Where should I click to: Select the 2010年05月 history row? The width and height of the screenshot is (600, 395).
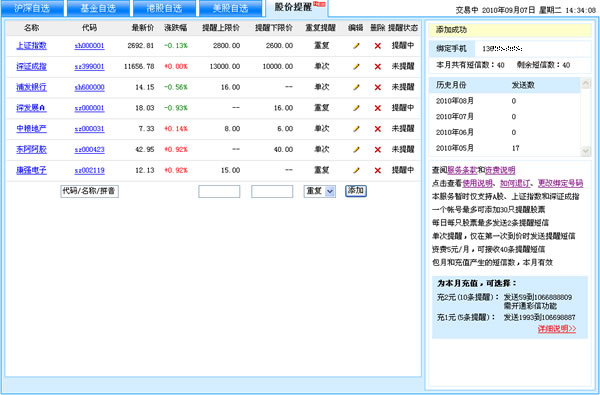(505, 148)
